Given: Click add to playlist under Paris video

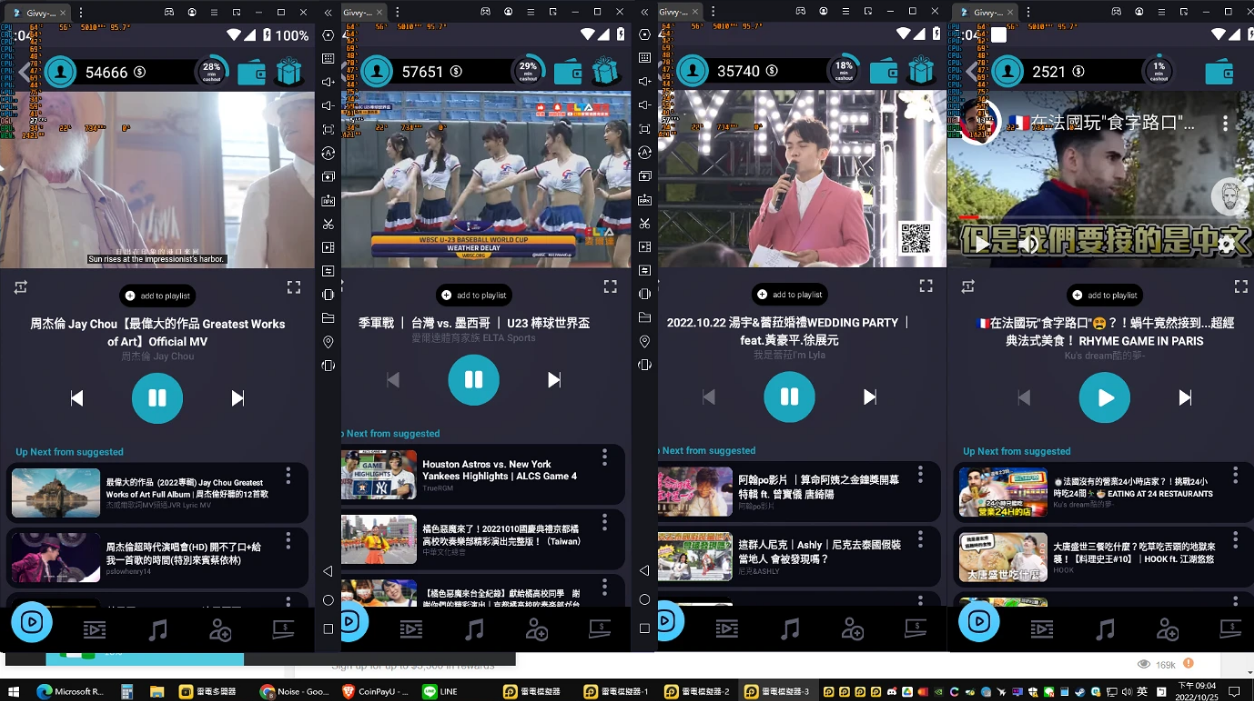Looking at the screenshot, I should [1105, 295].
